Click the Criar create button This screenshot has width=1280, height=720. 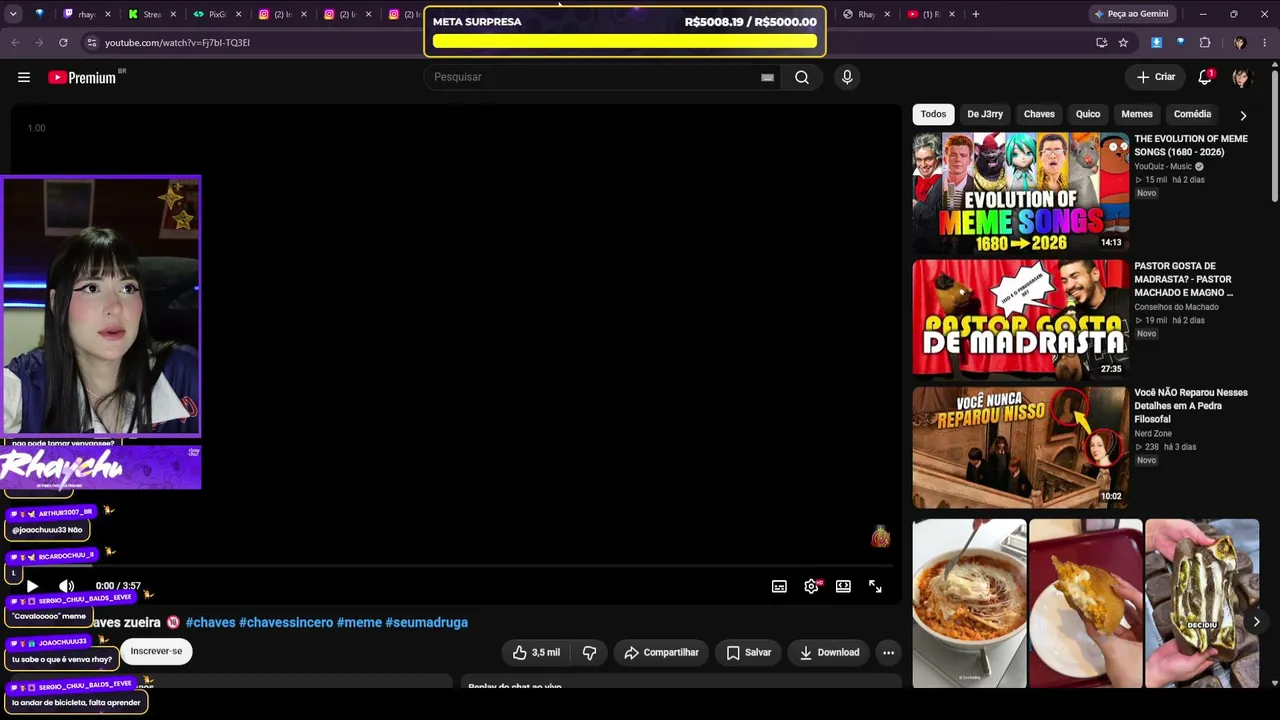1156,77
